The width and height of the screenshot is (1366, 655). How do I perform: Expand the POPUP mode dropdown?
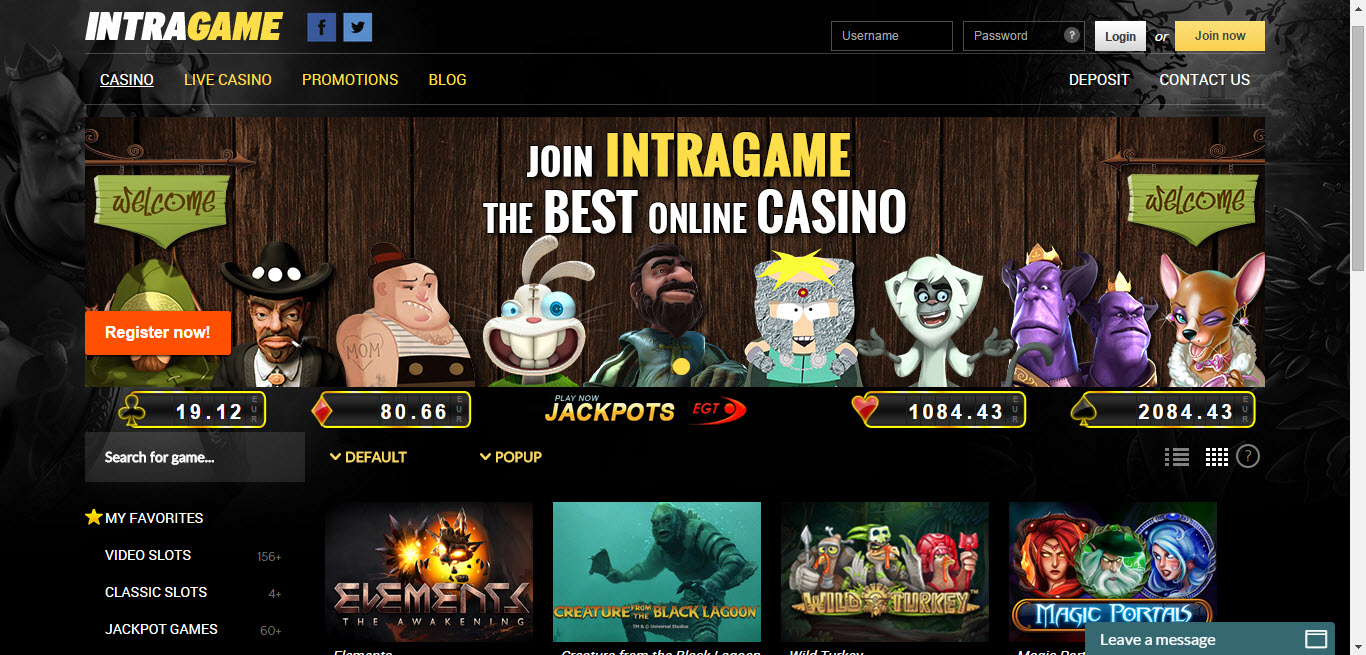(510, 457)
